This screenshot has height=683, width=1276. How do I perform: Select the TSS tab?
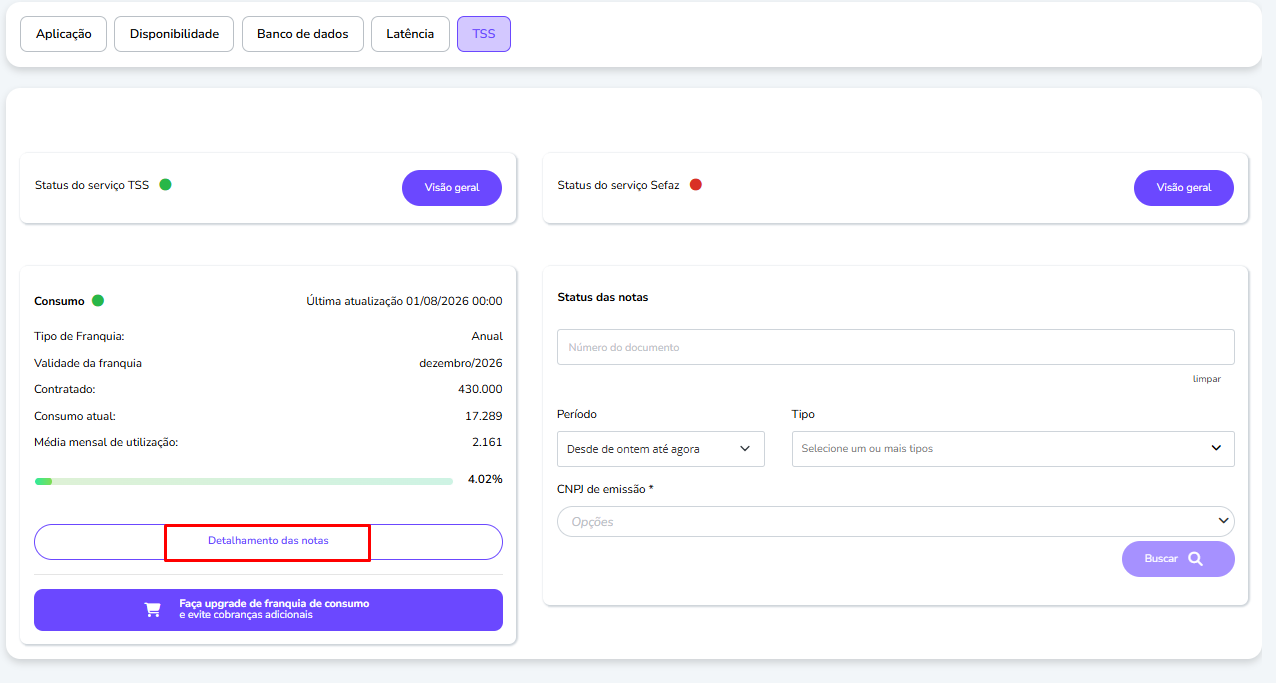coord(484,34)
